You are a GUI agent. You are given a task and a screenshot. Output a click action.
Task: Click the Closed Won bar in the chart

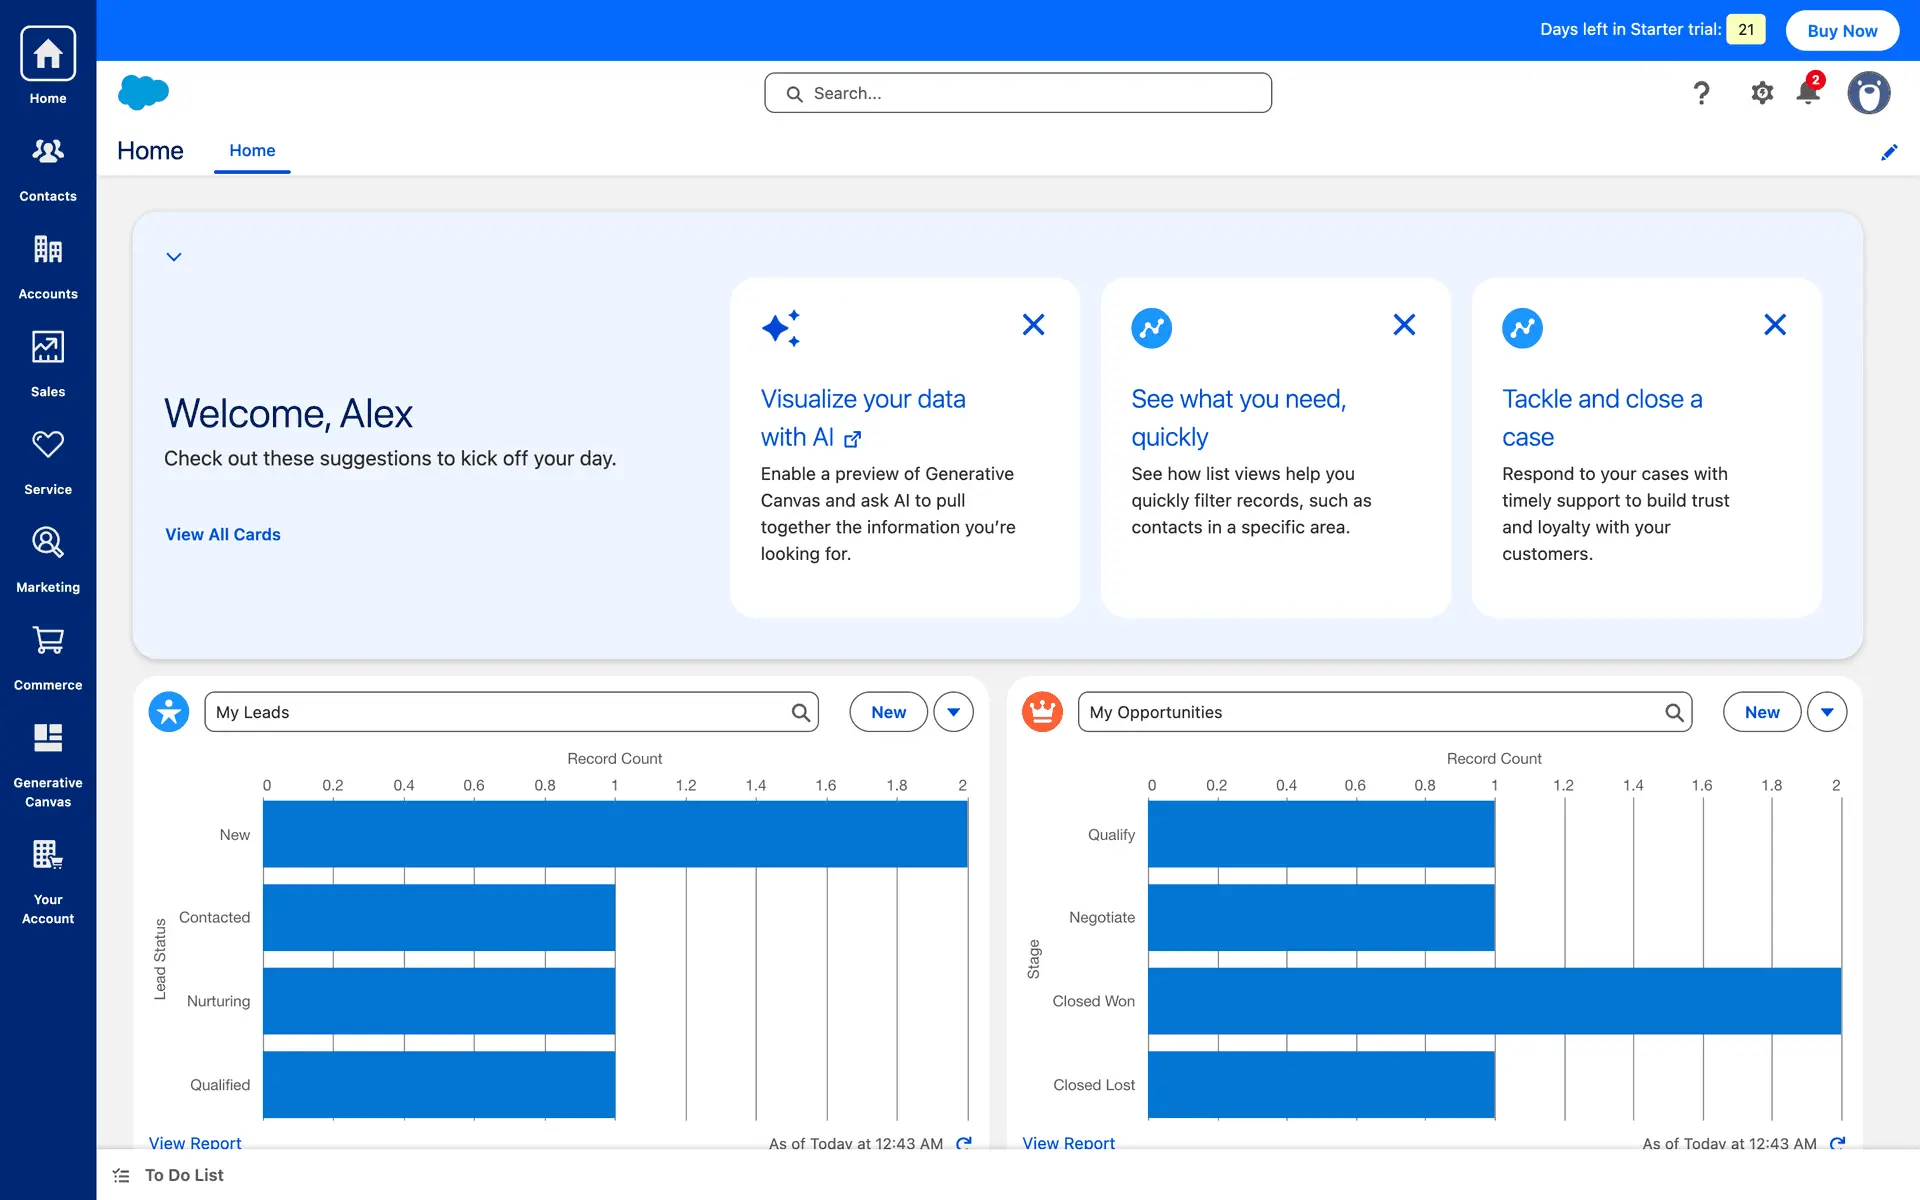tap(1494, 1000)
